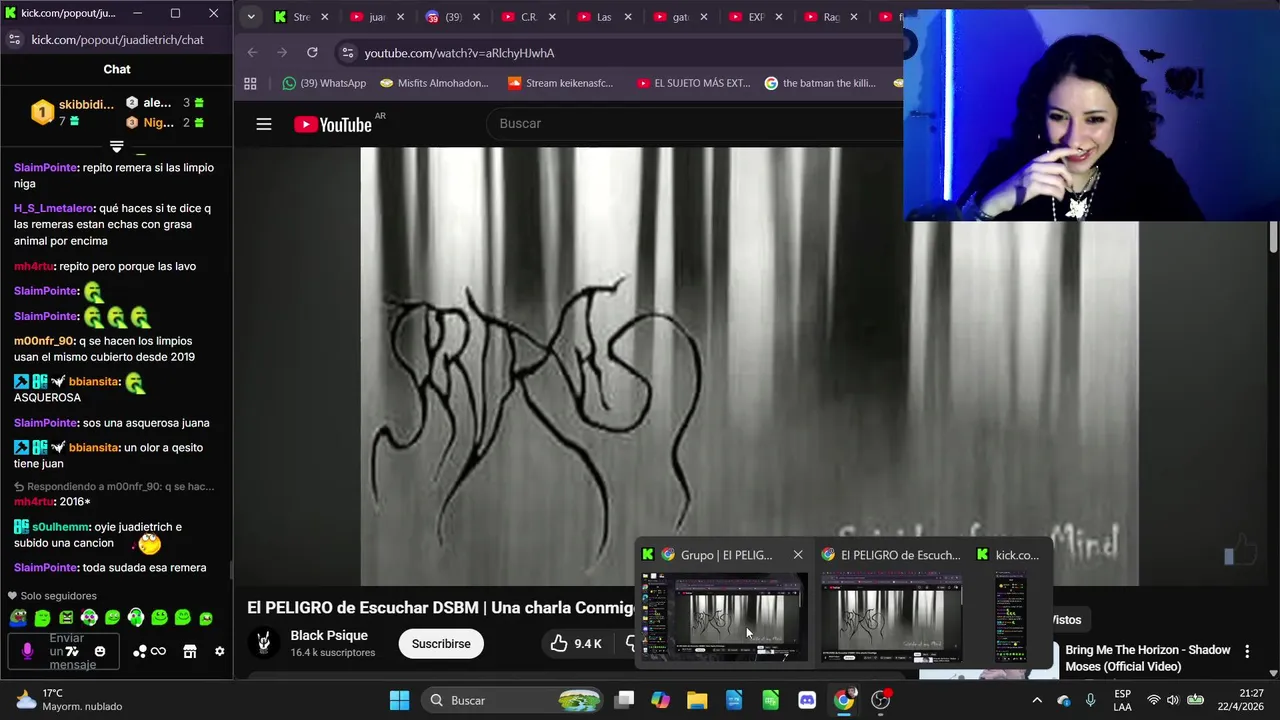Open 'the batman the killi...' bookmark
The image size is (1280, 720).
pyautogui.click(x=820, y=83)
